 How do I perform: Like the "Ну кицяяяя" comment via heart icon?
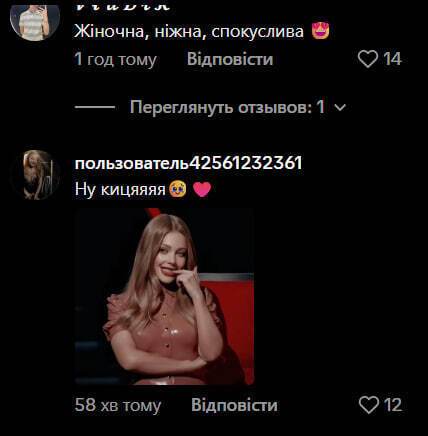tap(369, 405)
